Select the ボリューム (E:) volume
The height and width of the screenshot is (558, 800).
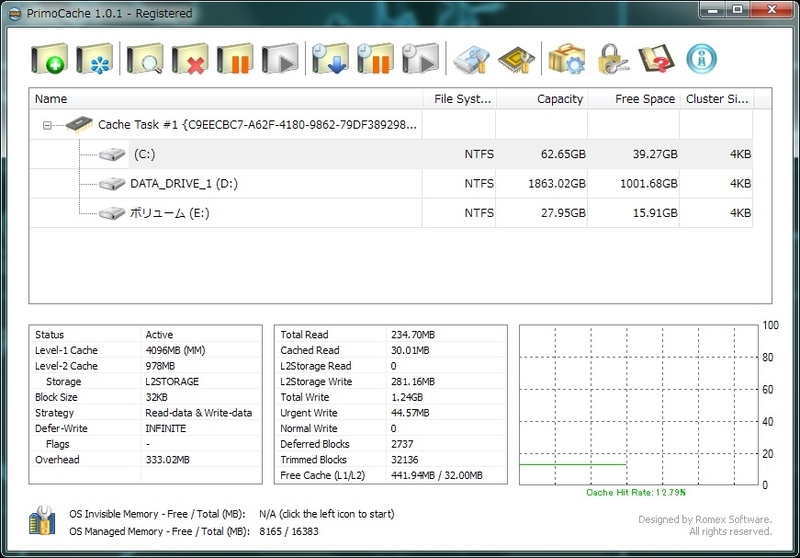391,213
